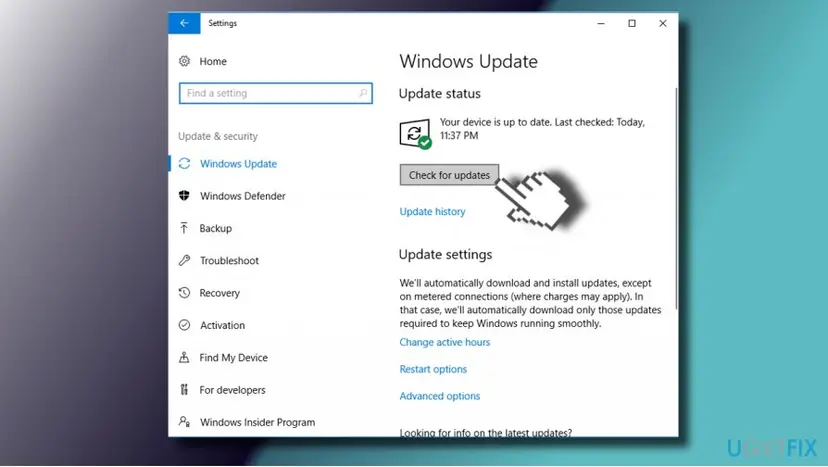Viewport: 828px width, 467px height.
Task: Click the back arrow in title bar
Action: click(x=184, y=23)
